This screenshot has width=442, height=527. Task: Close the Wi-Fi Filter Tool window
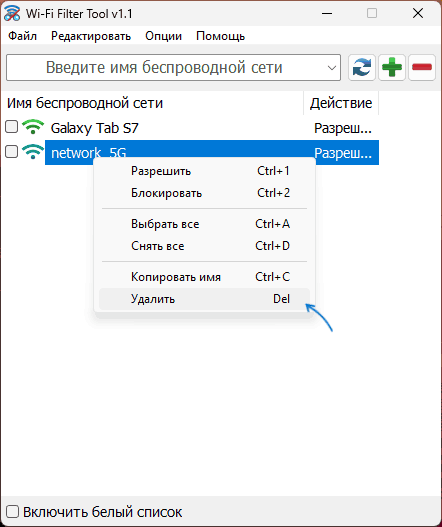(418, 13)
